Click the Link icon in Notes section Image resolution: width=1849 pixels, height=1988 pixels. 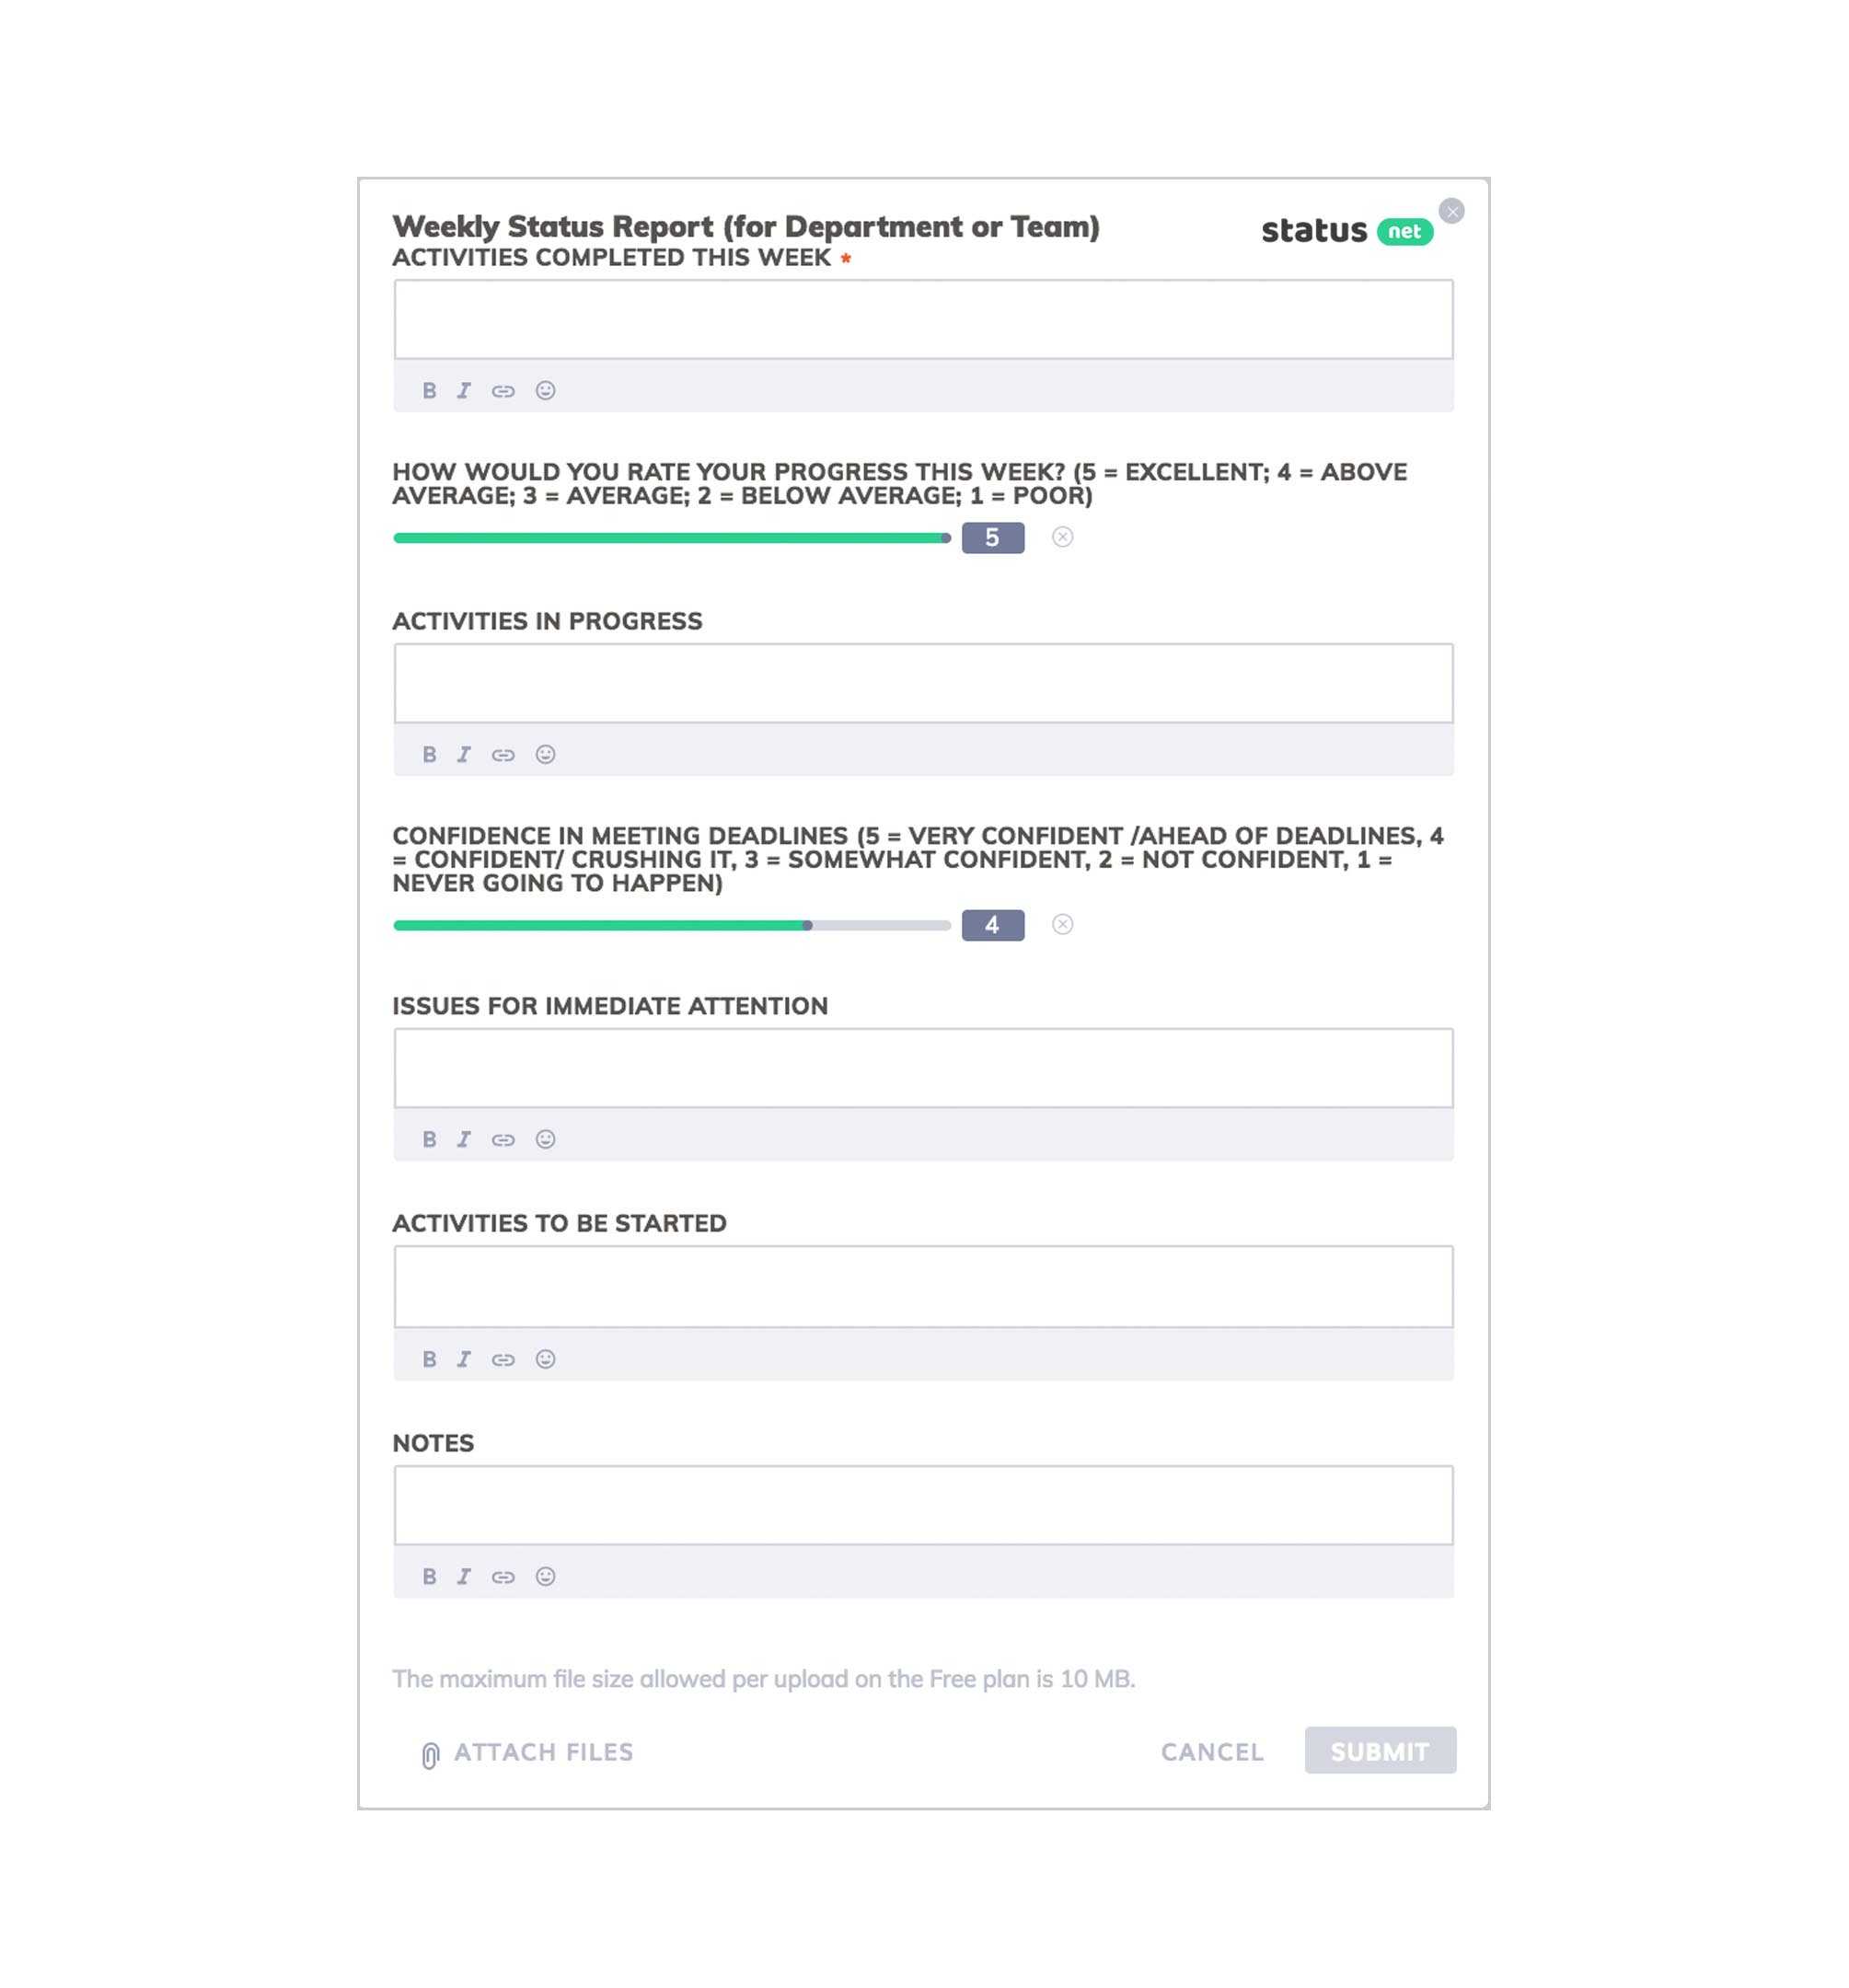point(503,1577)
